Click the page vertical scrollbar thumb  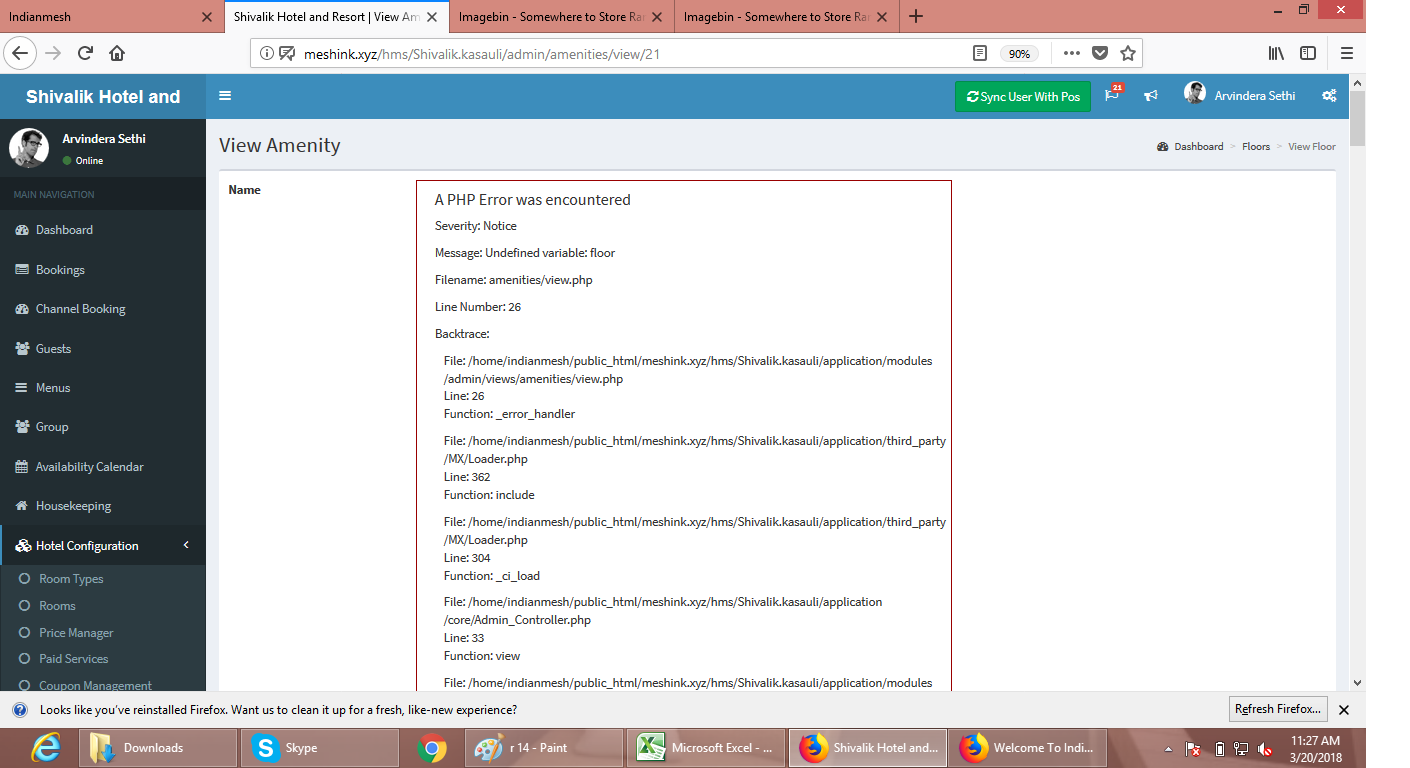pyautogui.click(x=1357, y=118)
